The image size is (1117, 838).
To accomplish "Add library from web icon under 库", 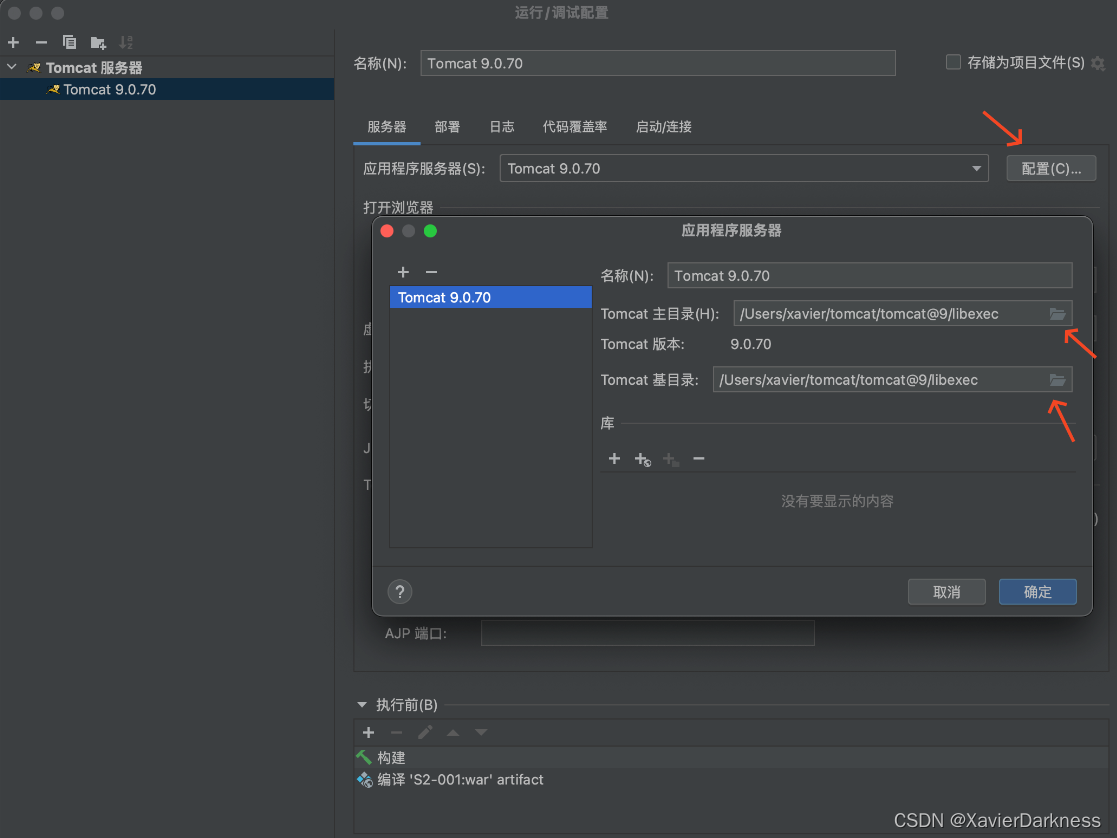I will click(643, 460).
